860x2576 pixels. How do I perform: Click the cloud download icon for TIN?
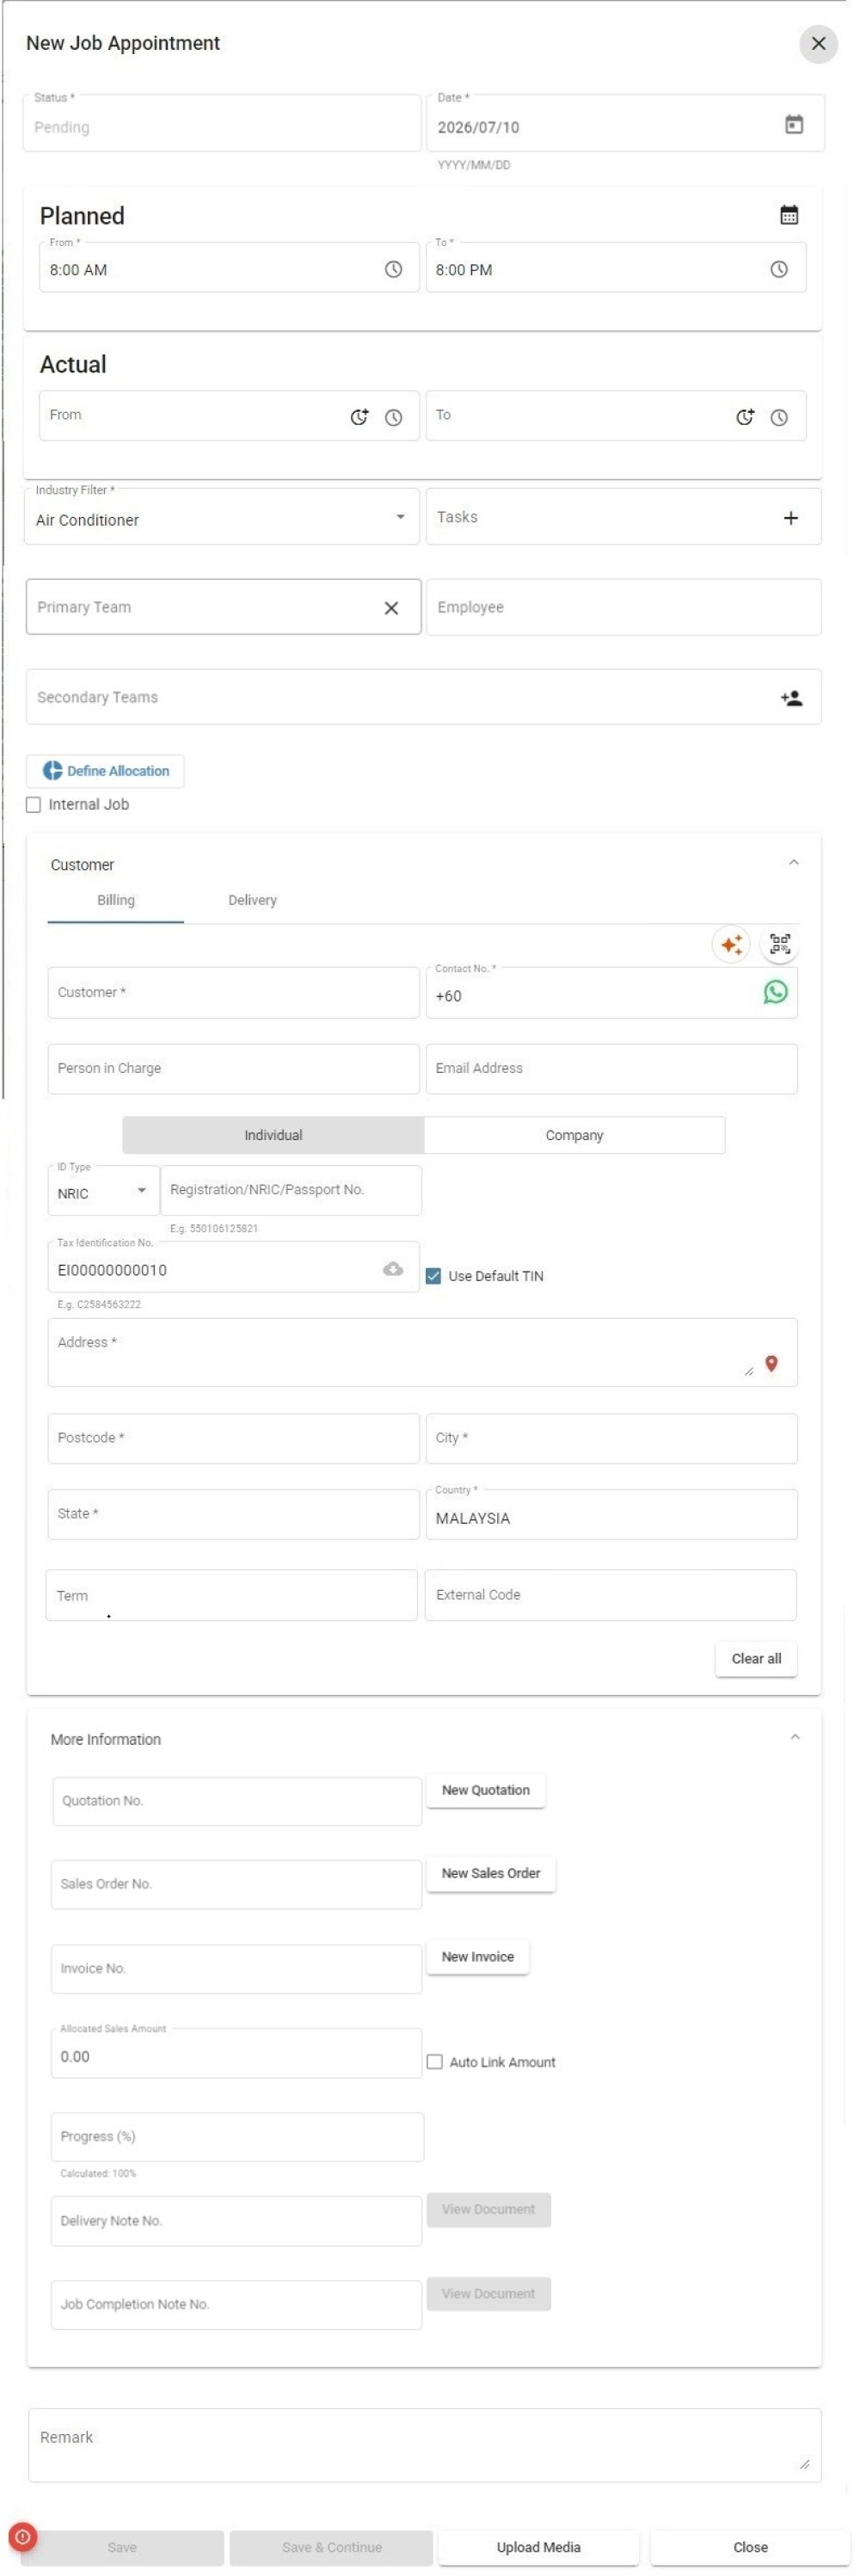click(x=393, y=1269)
